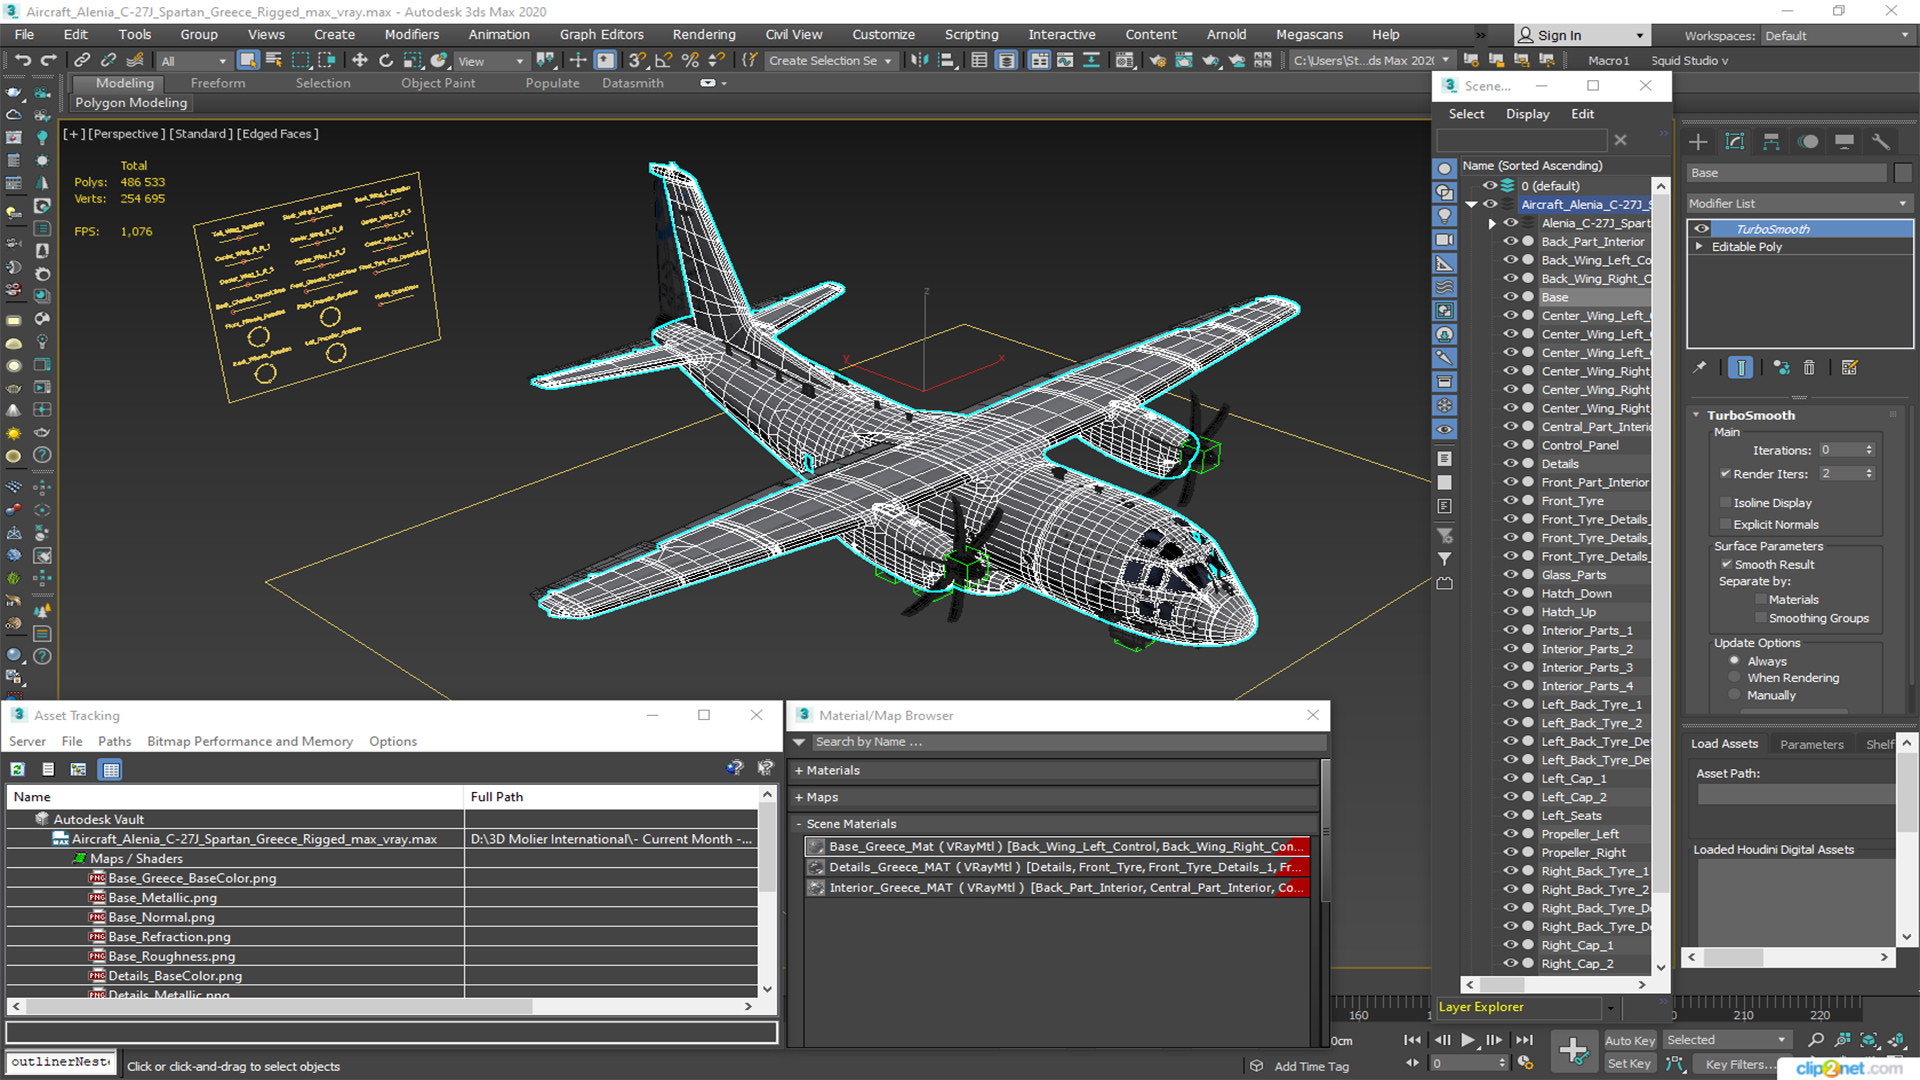Open Time Configuration clock icon
This screenshot has height=1080, width=1920.
(1525, 1063)
